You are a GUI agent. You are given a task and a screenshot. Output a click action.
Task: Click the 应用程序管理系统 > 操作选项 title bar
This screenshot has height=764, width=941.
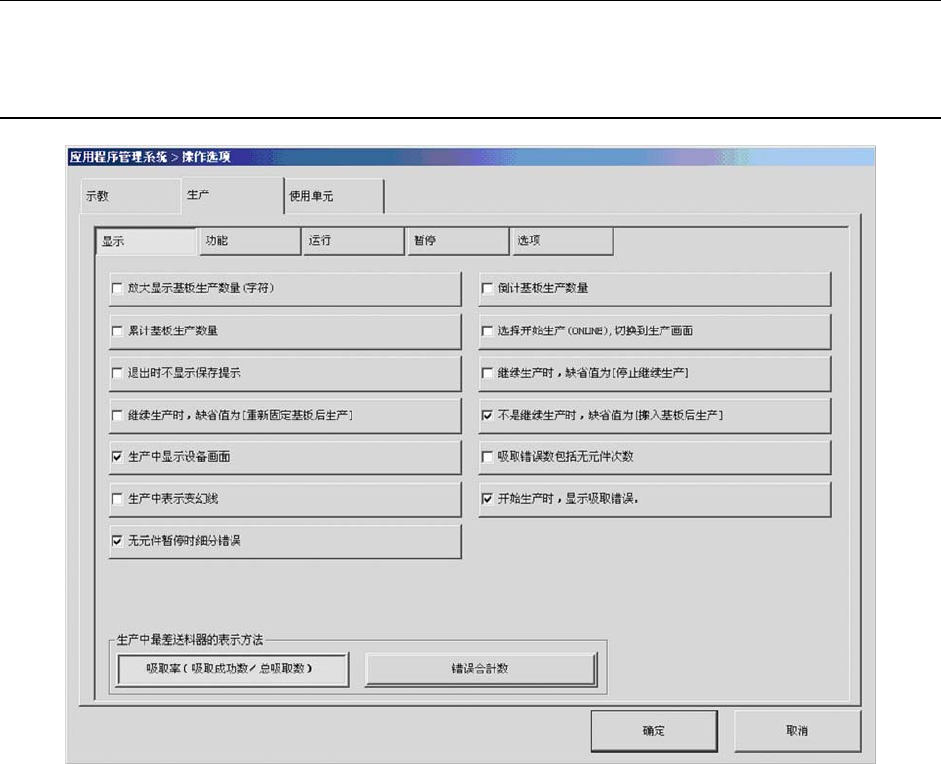[470, 157]
